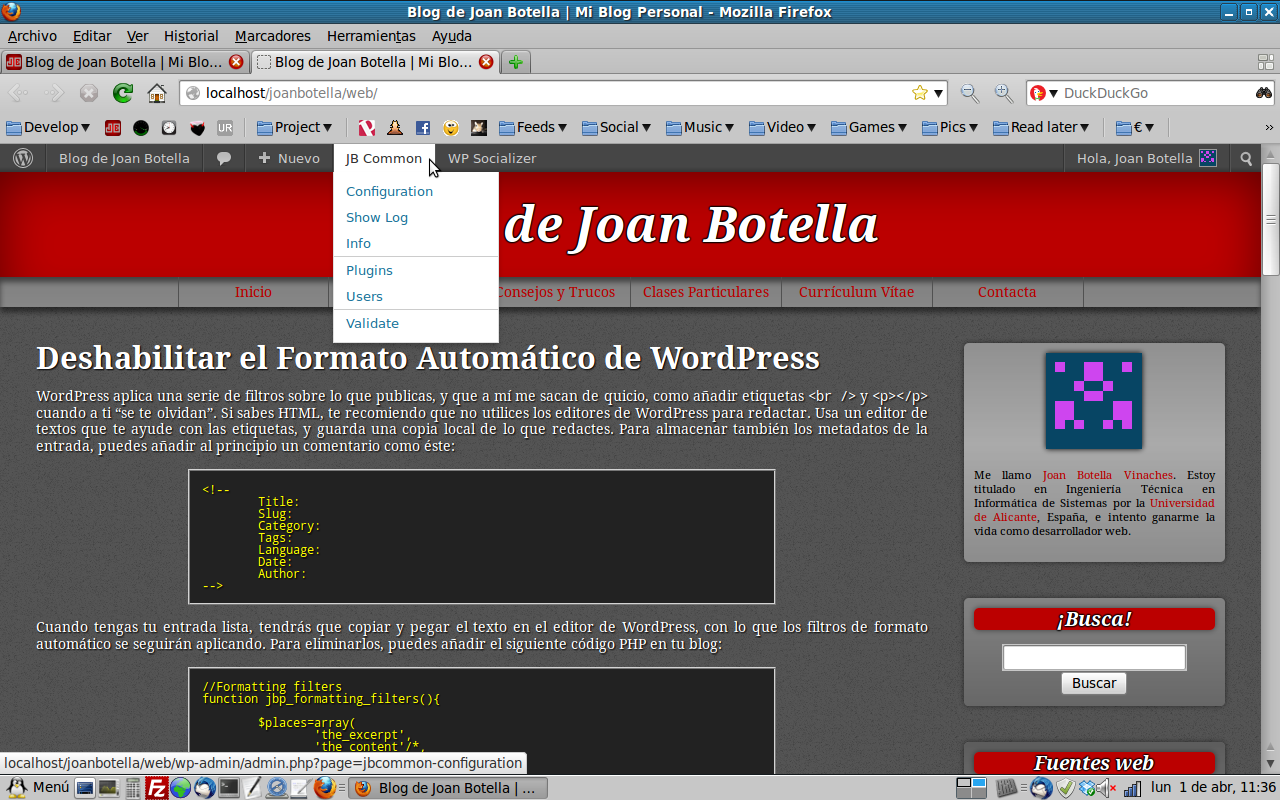Expand the Music bookmarks folder
The image size is (1280, 800).
click(700, 127)
